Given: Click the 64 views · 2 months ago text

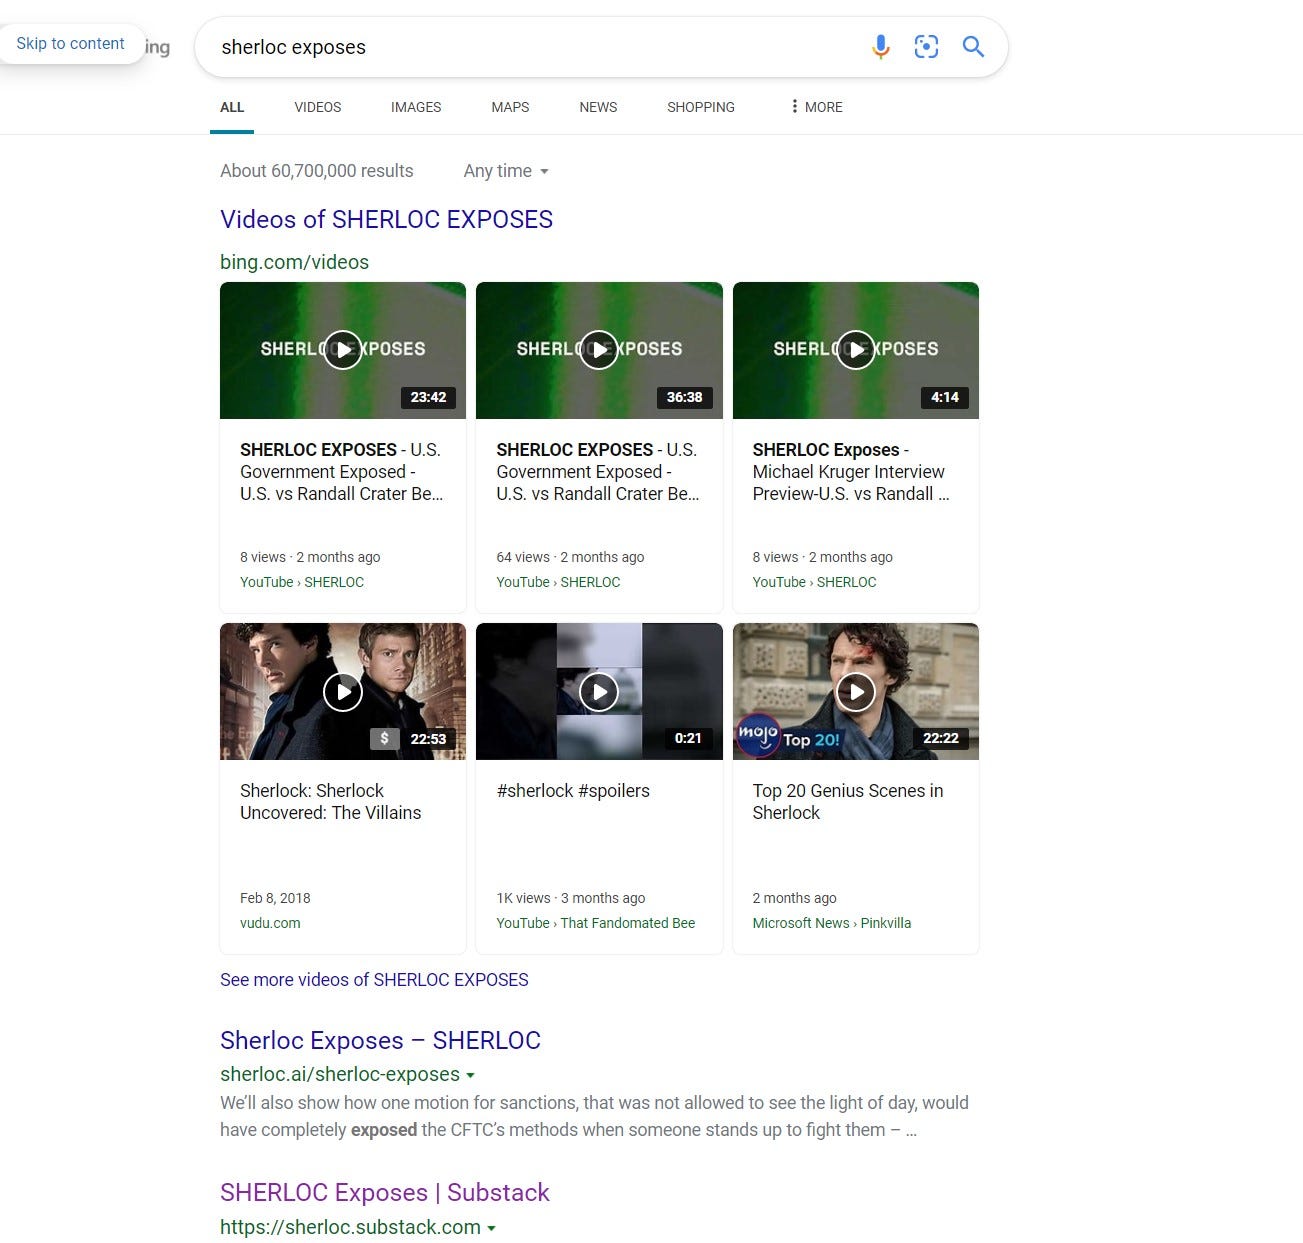Looking at the screenshot, I should click(x=570, y=557).
